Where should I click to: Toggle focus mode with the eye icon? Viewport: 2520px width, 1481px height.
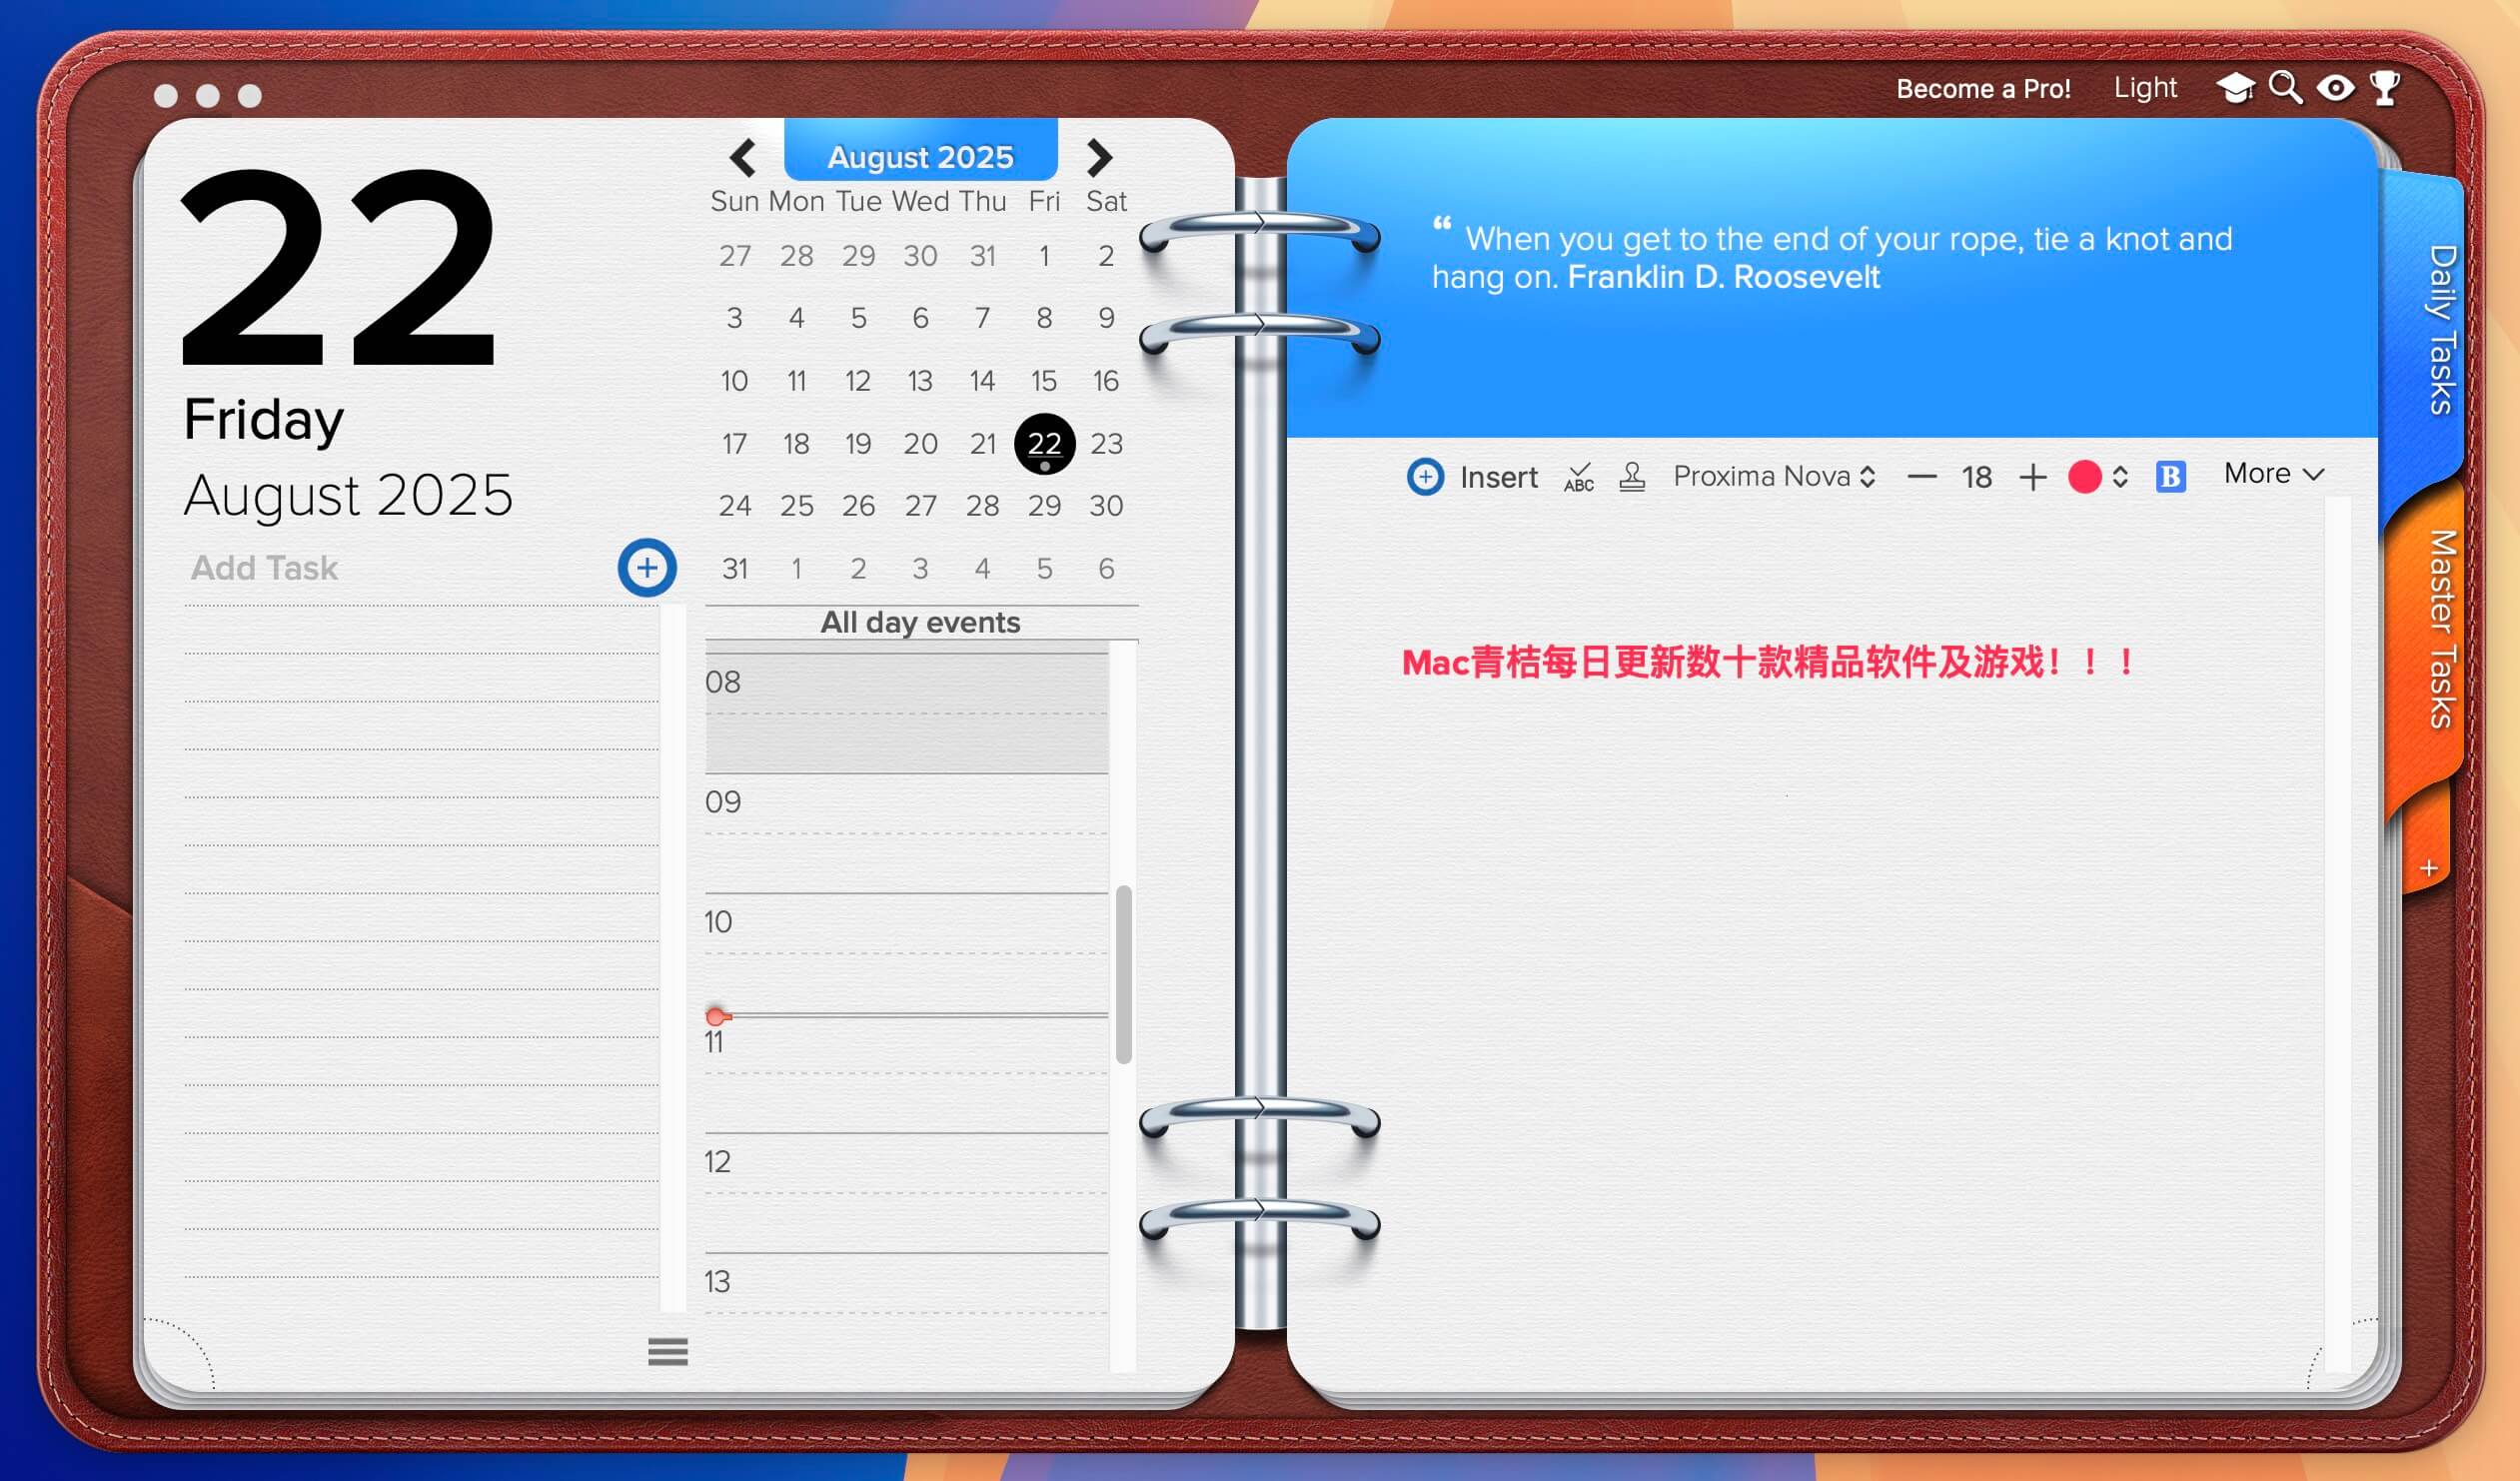pyautogui.click(x=2336, y=88)
